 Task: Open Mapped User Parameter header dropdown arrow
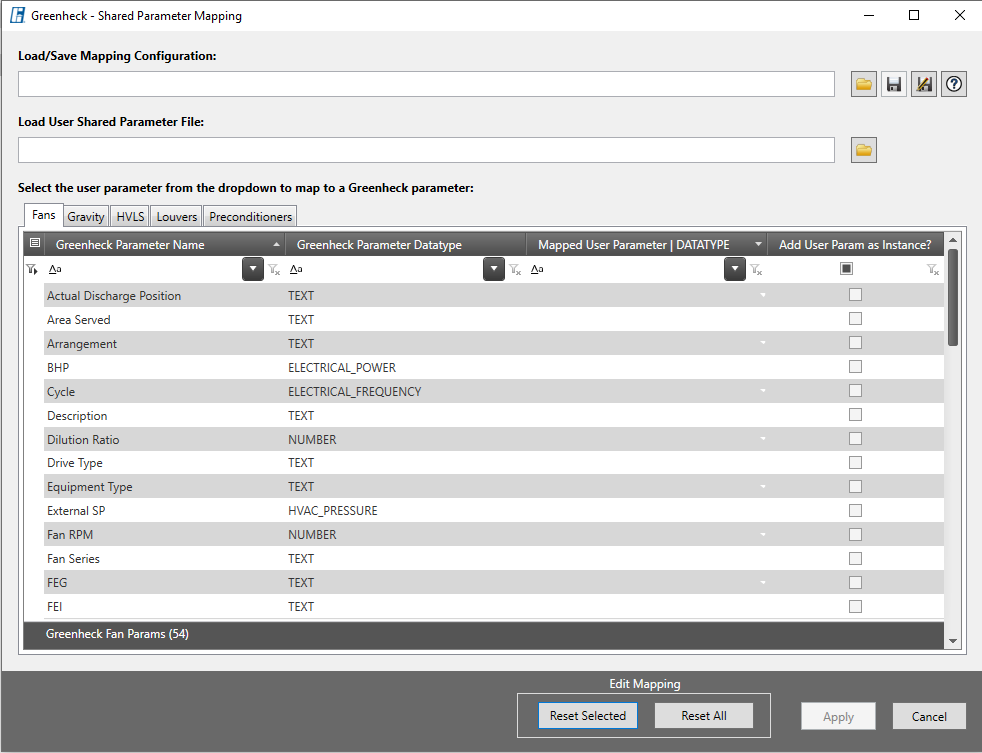tap(758, 244)
